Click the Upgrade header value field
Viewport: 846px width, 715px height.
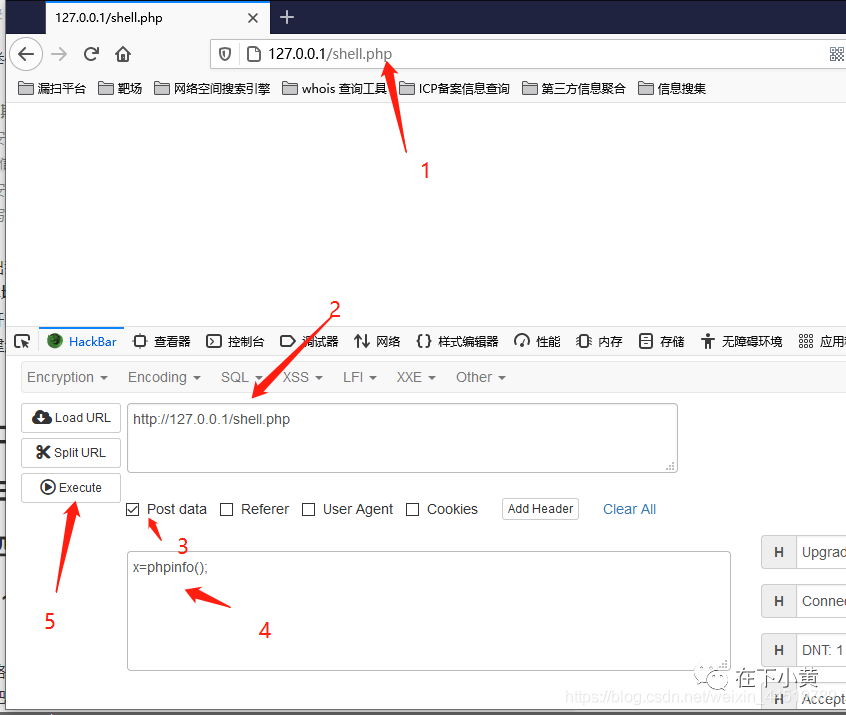point(821,552)
